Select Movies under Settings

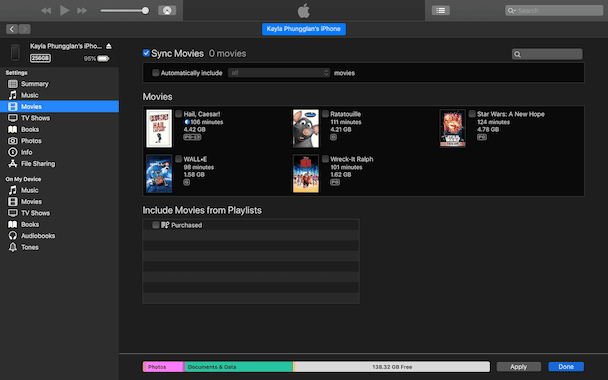pyautogui.click(x=59, y=106)
